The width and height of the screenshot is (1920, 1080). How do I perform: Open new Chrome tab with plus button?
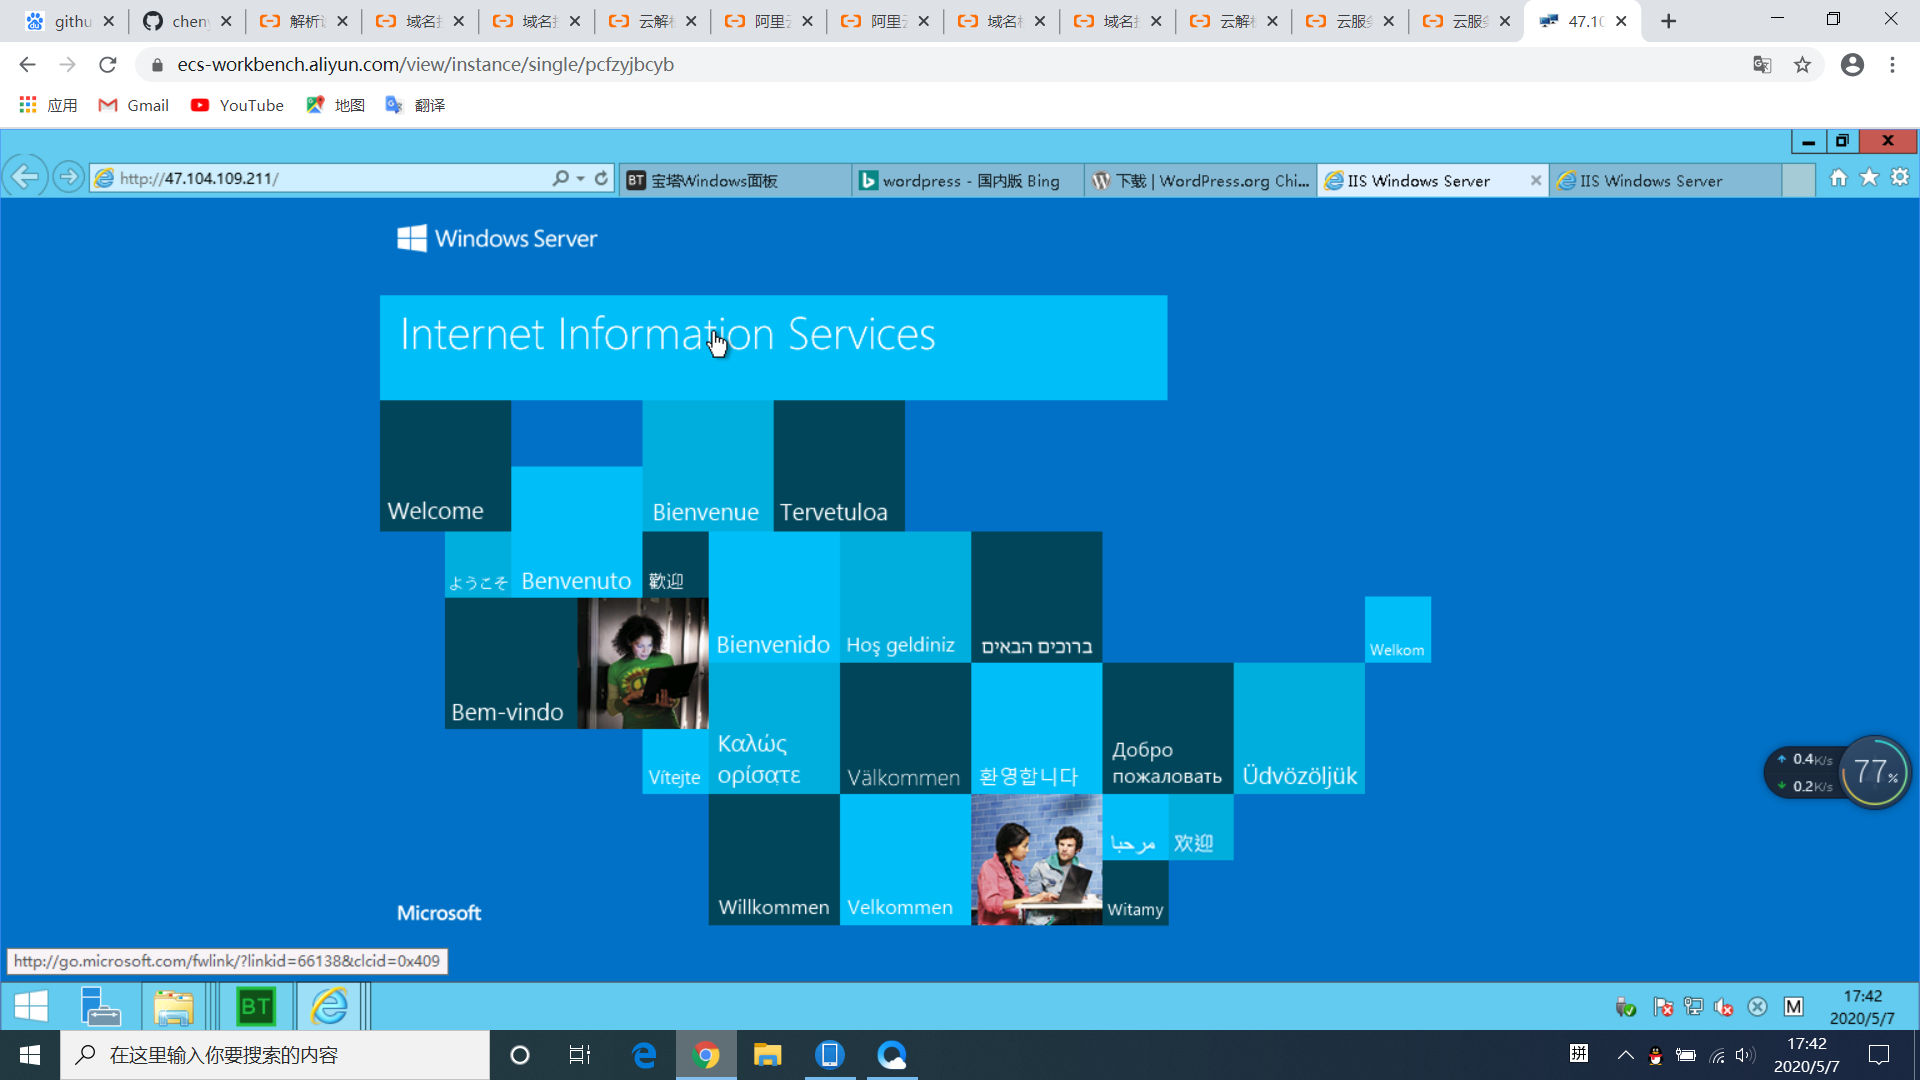coord(1668,21)
